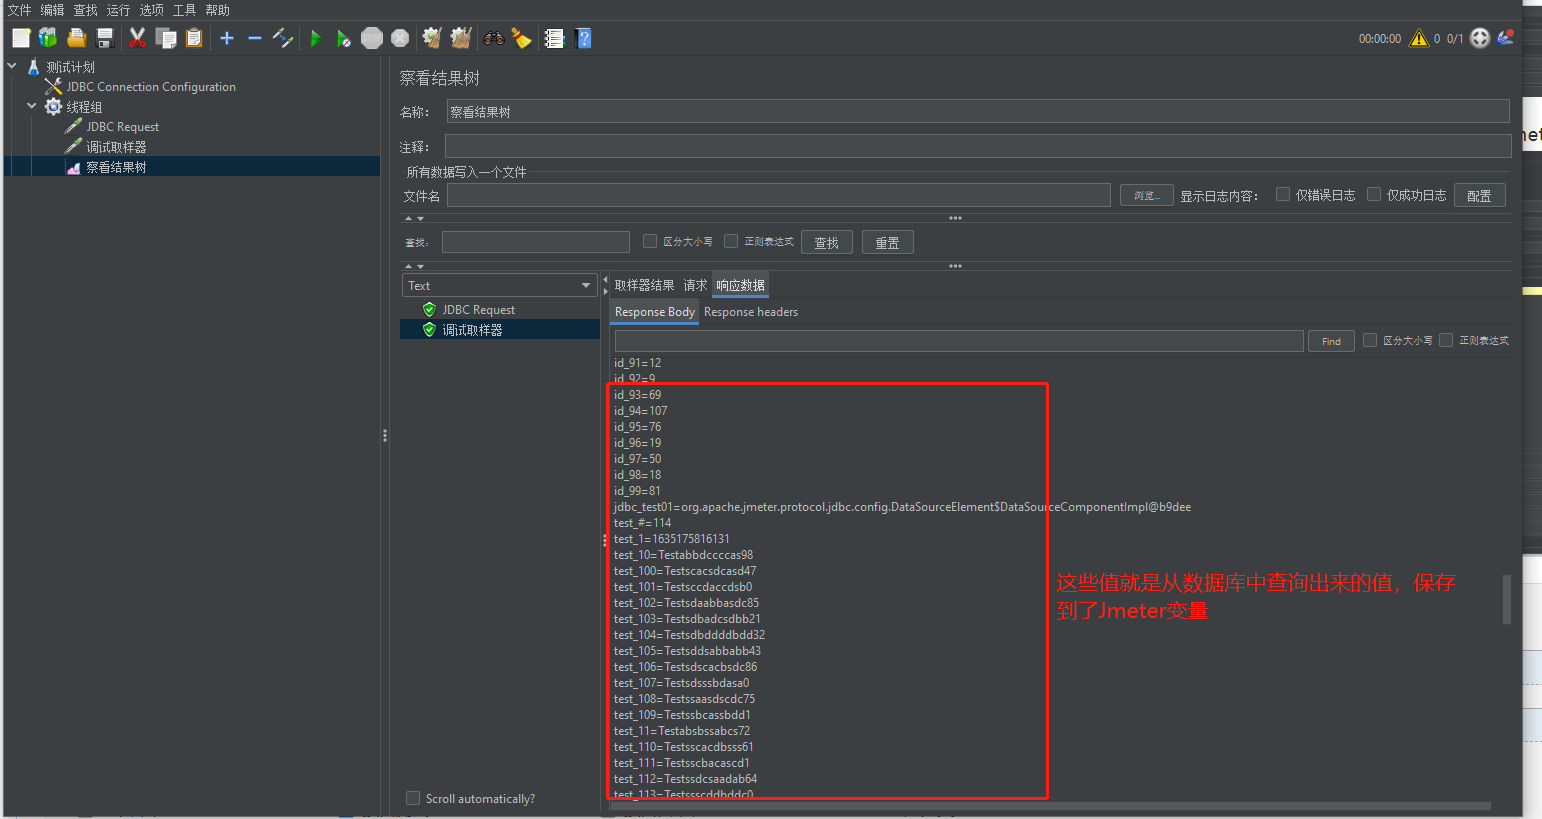Collapse all nodes with the minus icon

click(x=255, y=38)
